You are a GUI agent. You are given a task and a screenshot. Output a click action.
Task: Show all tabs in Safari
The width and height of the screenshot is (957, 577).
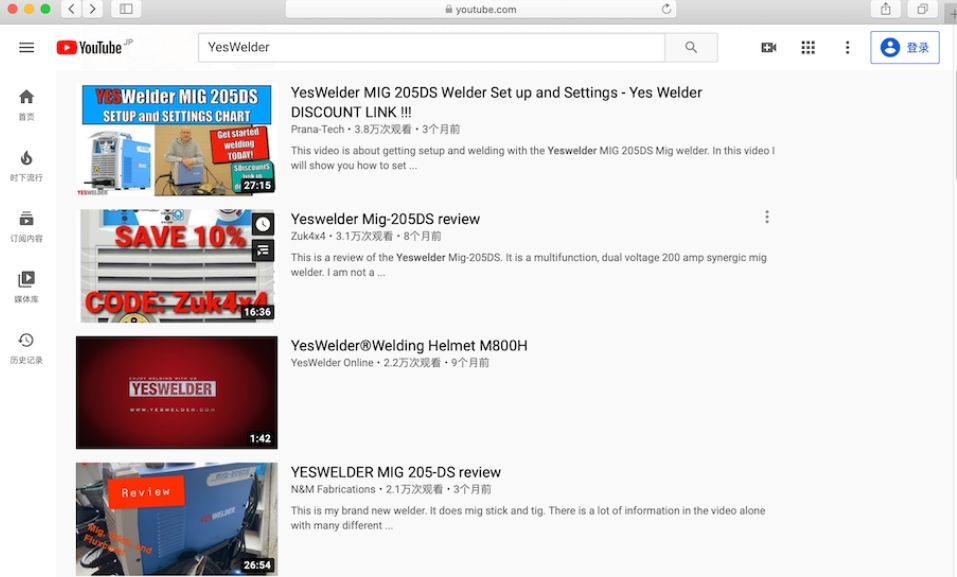point(922,9)
